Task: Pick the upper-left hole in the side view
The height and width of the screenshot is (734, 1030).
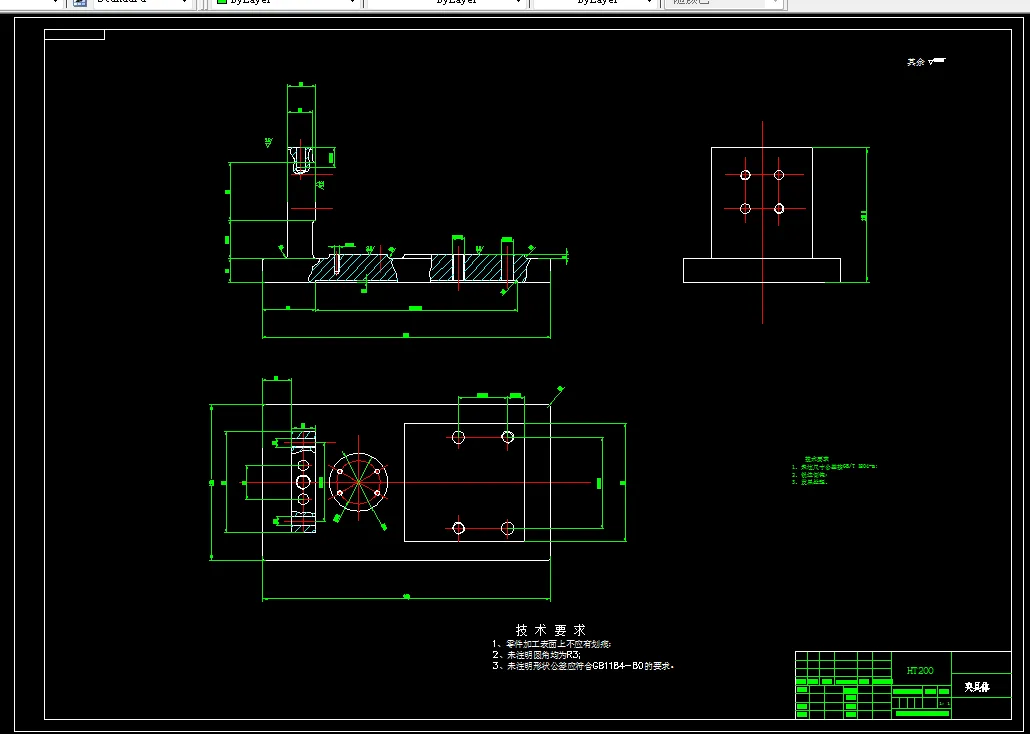Action: (745, 175)
